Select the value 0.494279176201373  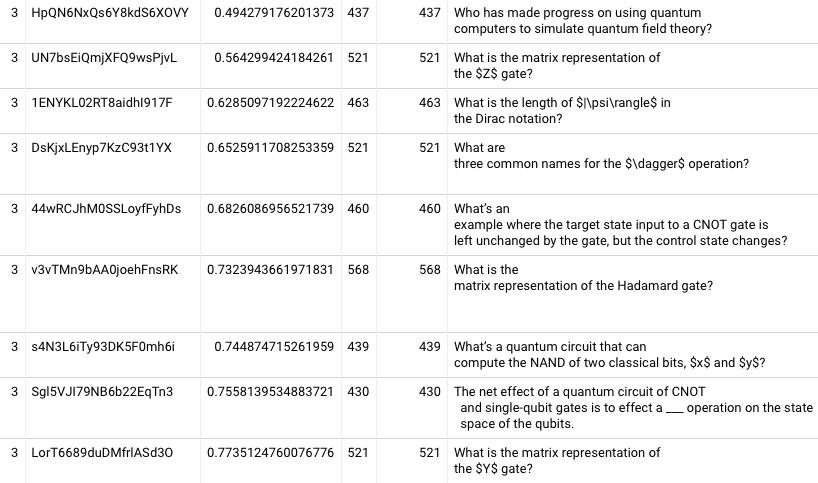[273, 13]
